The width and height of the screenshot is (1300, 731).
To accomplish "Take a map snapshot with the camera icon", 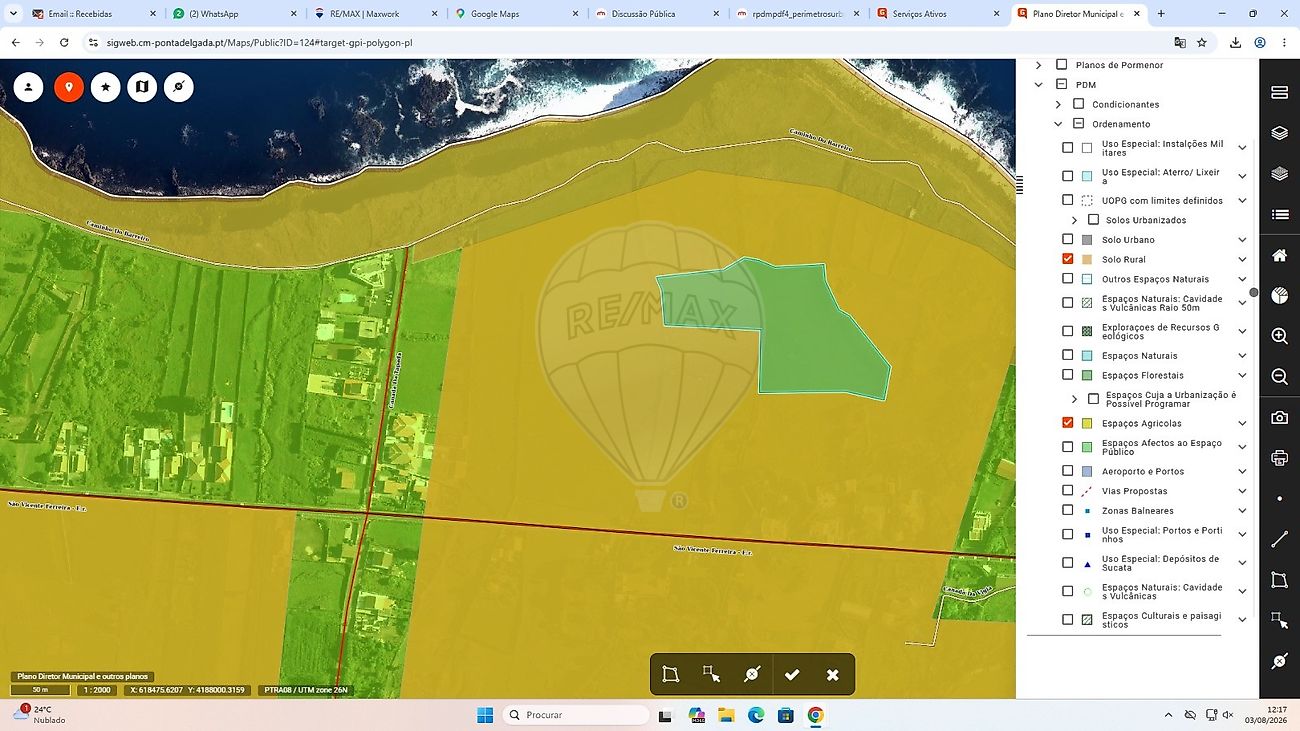I will point(1279,417).
